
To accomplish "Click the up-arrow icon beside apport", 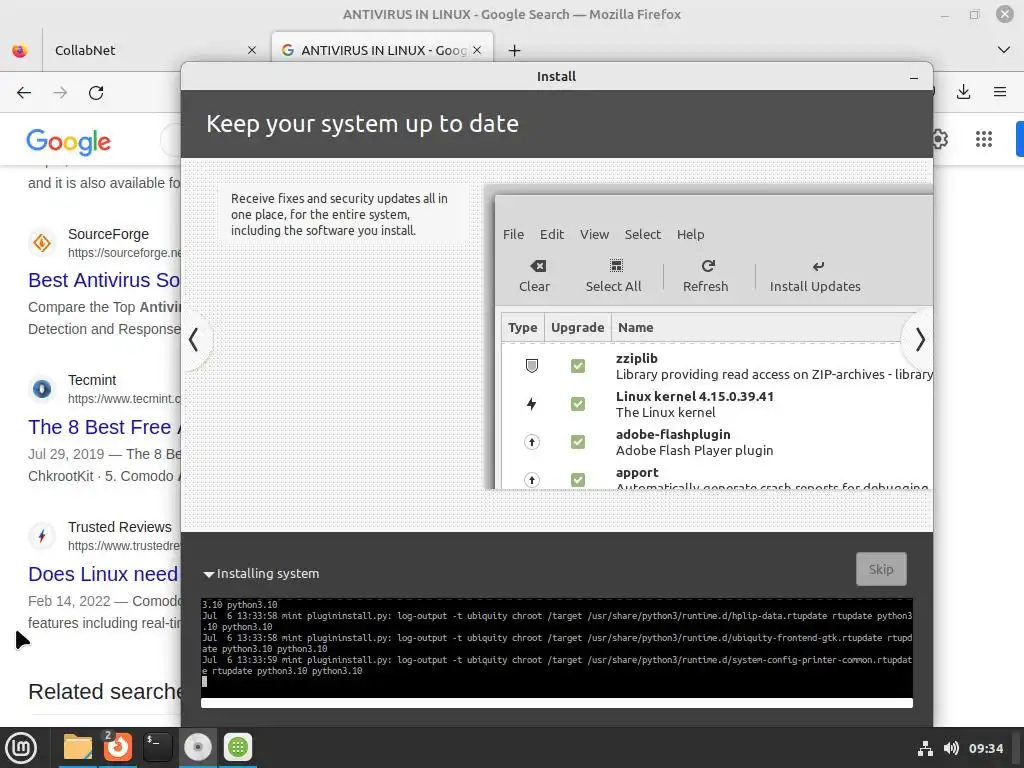I will (532, 480).
